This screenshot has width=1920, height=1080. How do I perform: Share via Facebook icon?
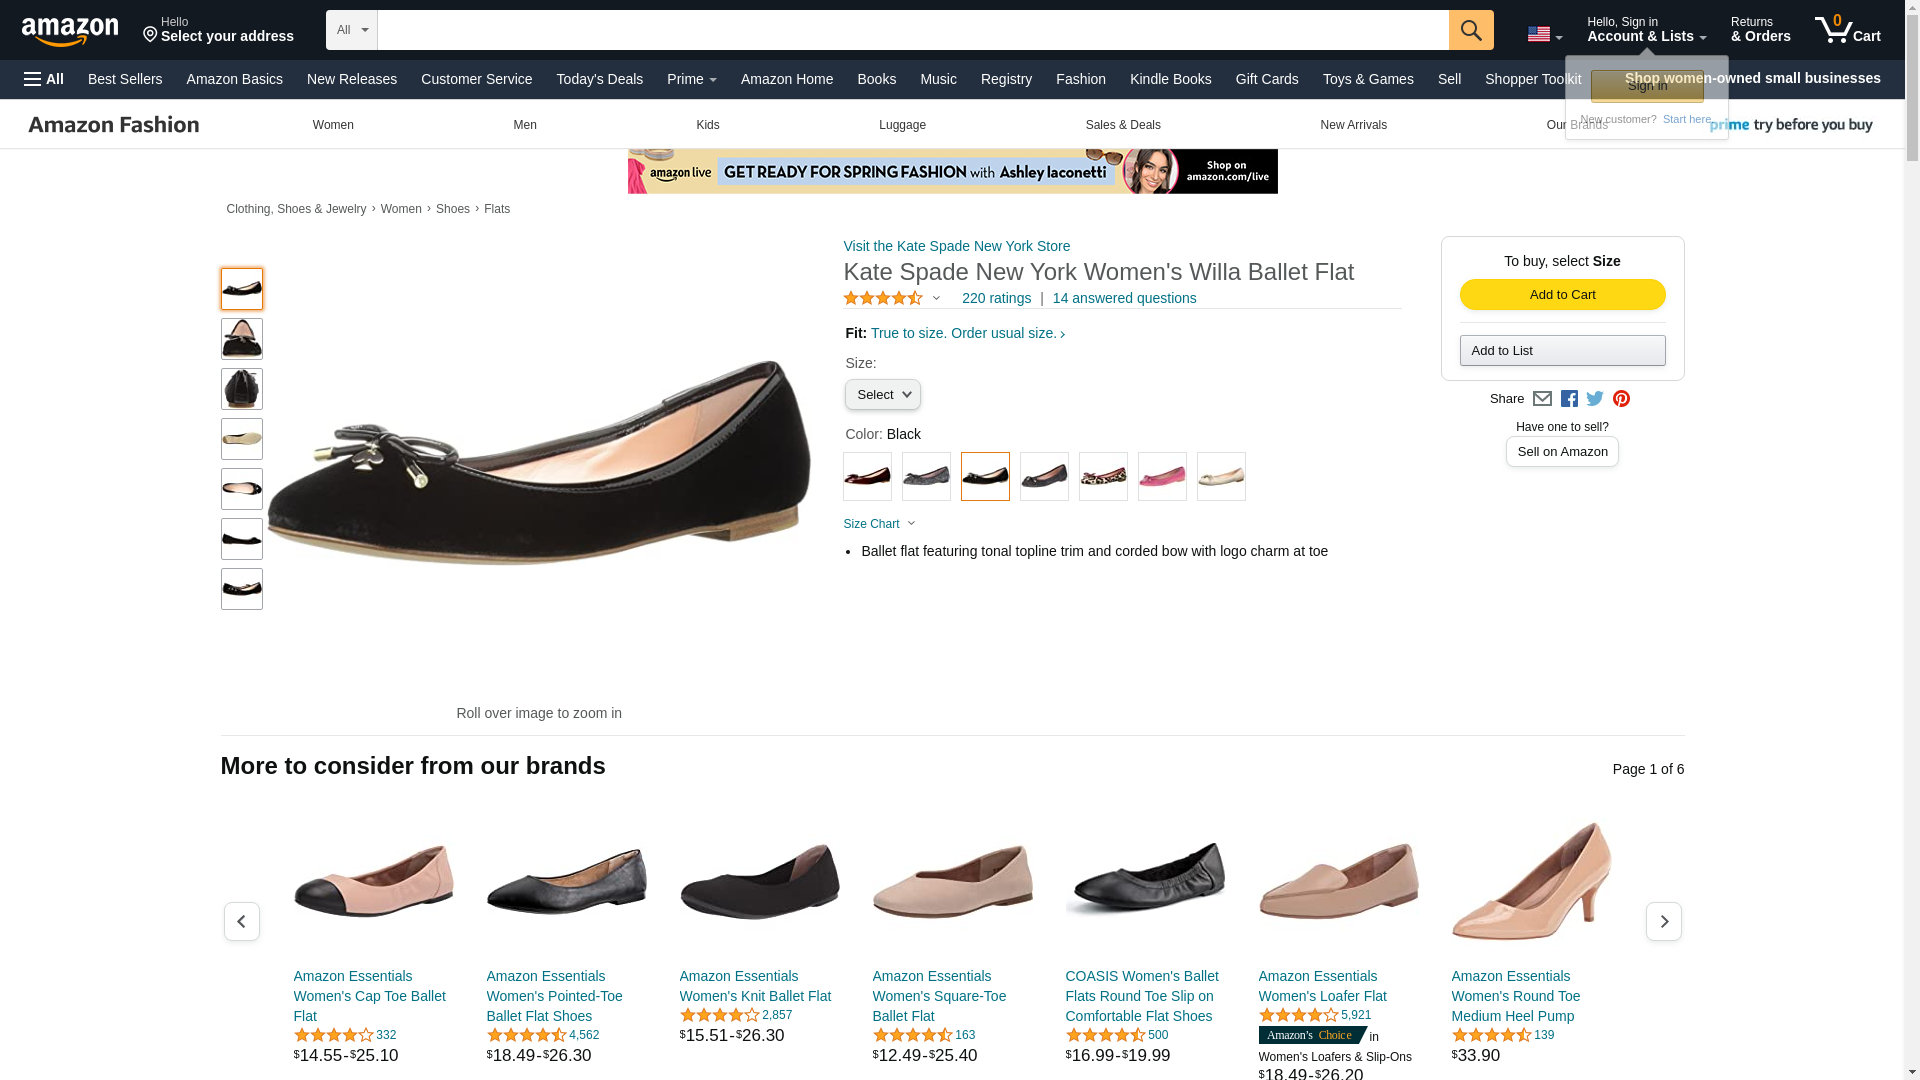click(x=1568, y=399)
